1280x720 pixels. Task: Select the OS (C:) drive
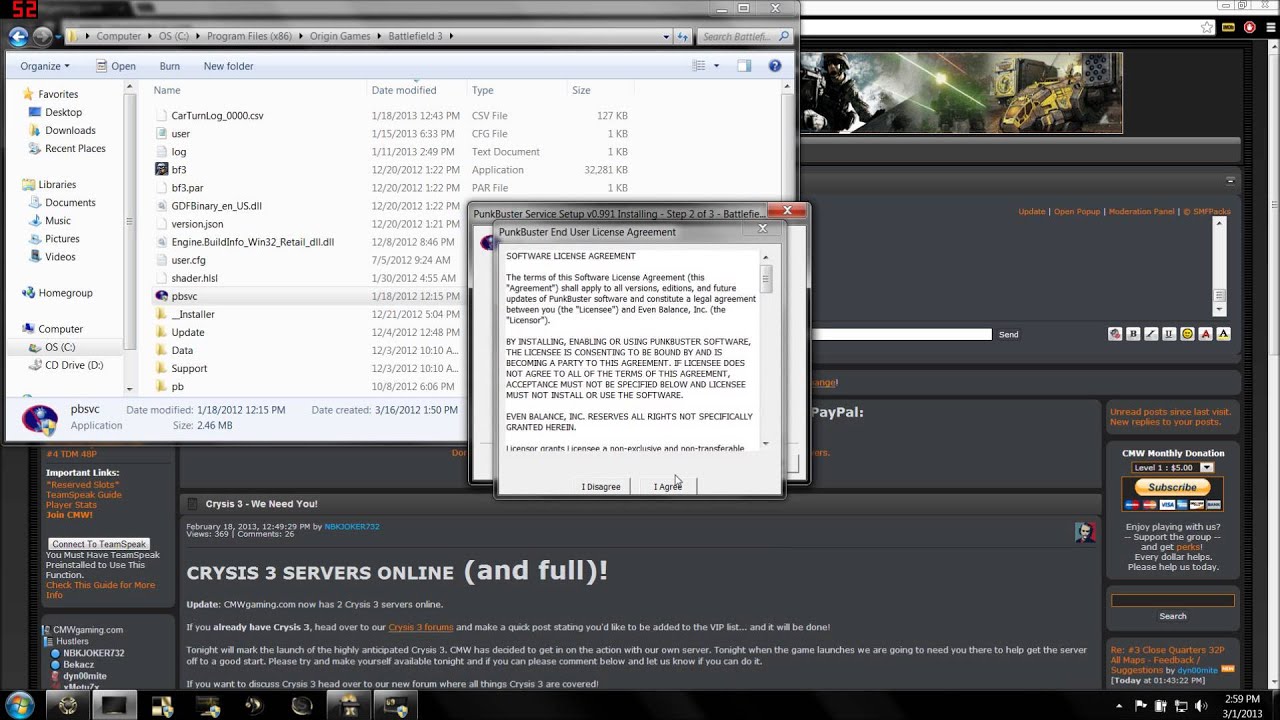60,347
